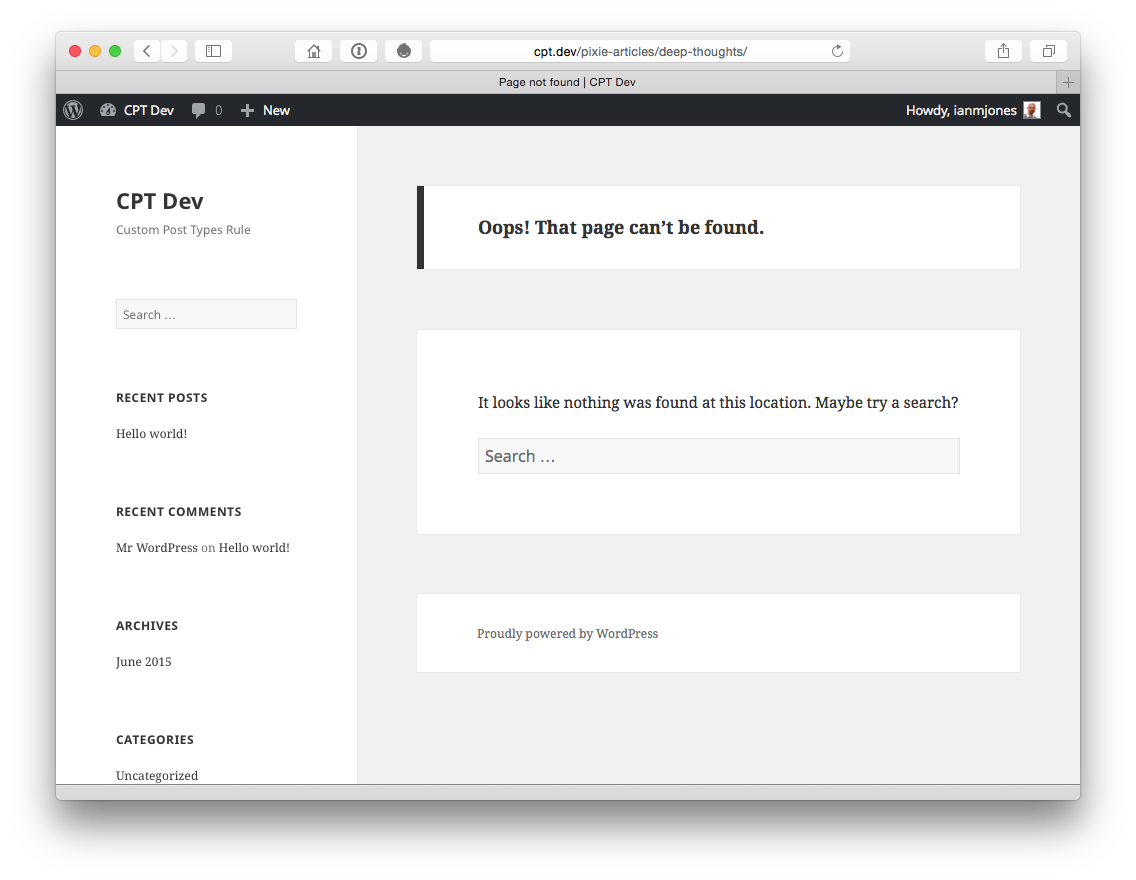Screen dimensions: 1136x880
Task: Open the WordPress logo admin menu
Action: tap(73, 110)
